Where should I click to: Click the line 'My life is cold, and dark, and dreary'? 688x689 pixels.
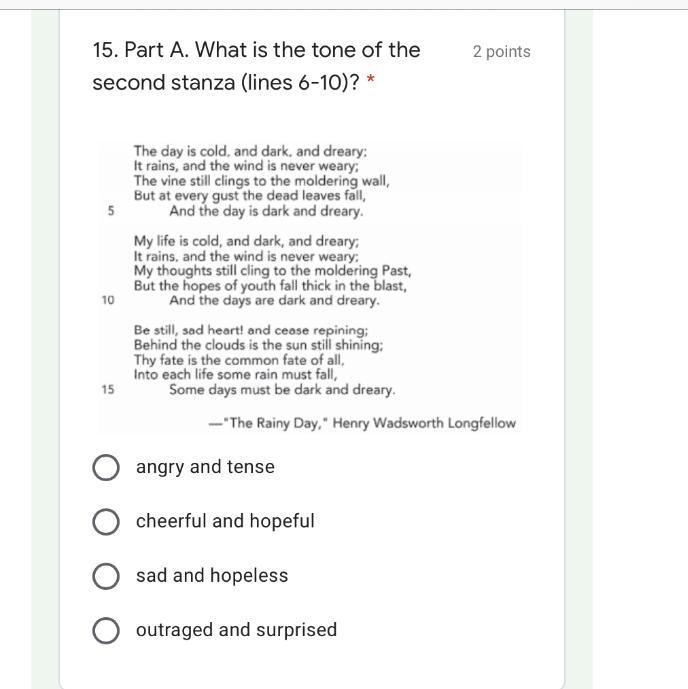[246, 241]
